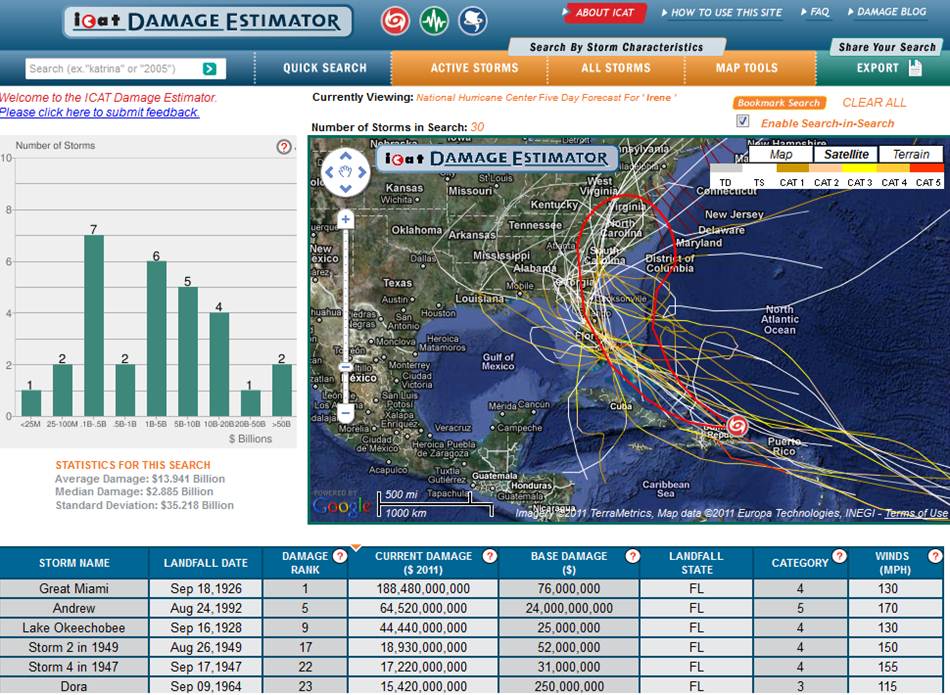Open Current Damage column help icon
950x695 pixels.
pyautogui.click(x=490, y=556)
